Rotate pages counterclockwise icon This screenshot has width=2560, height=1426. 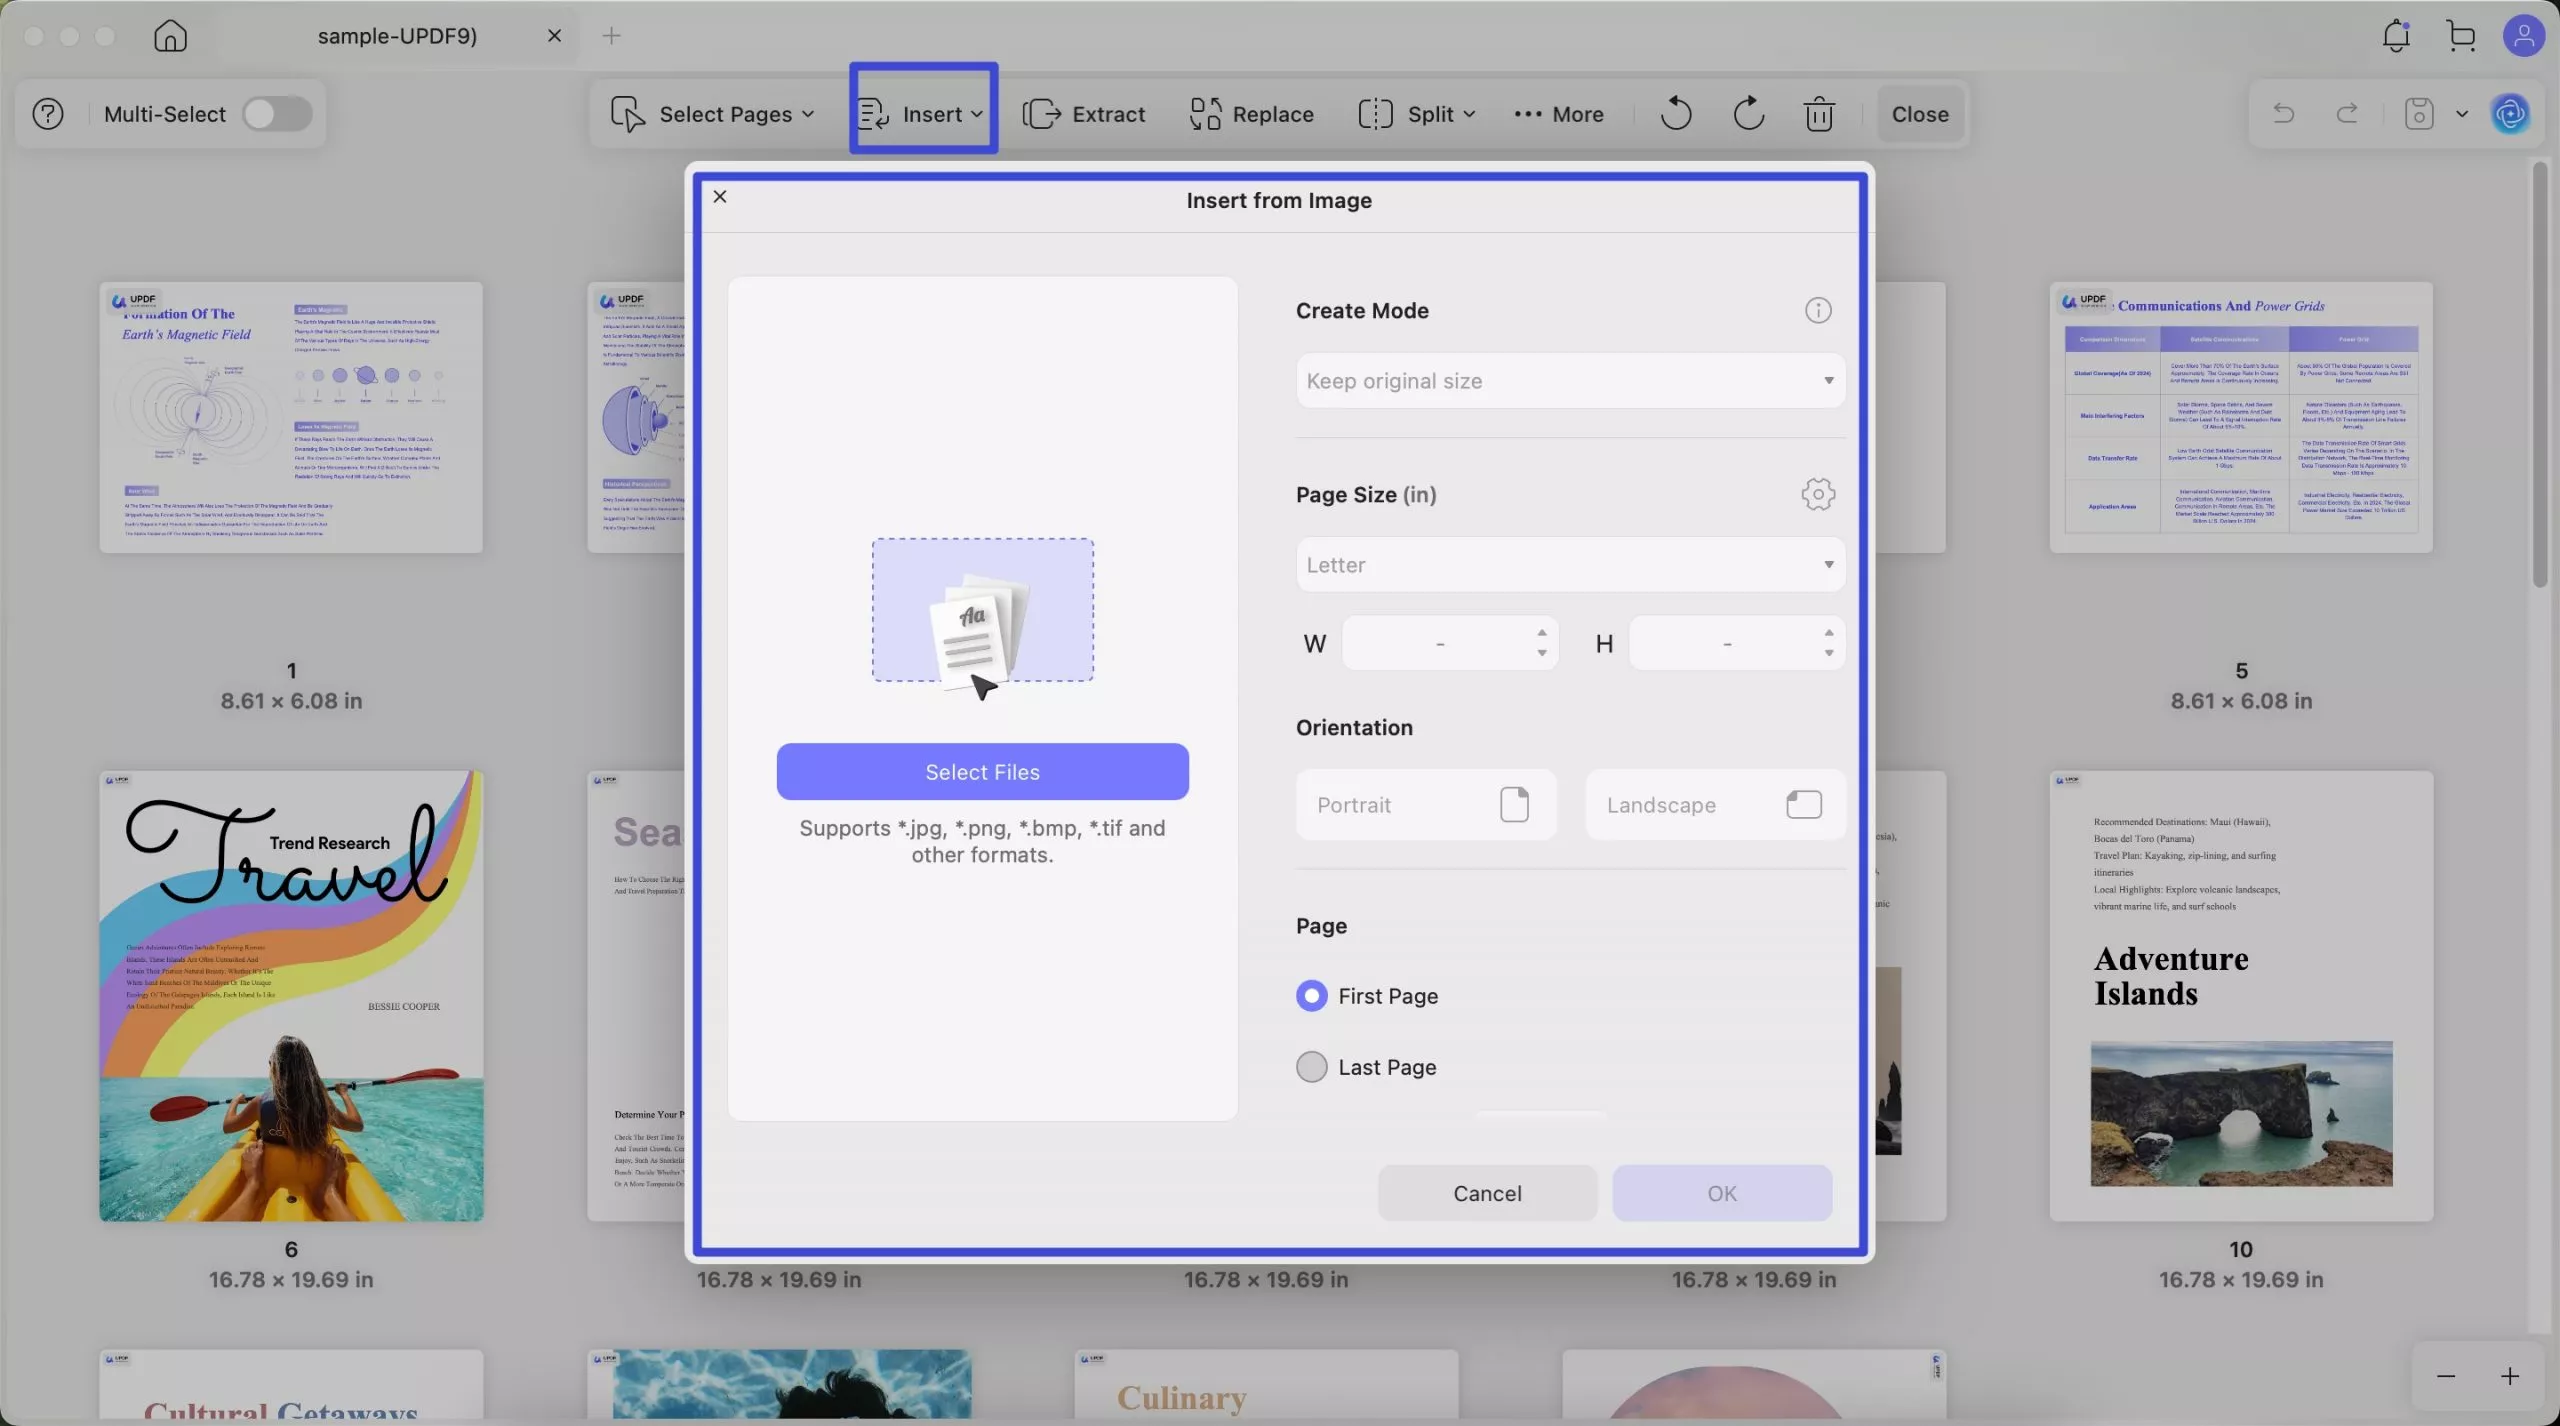(x=1675, y=114)
